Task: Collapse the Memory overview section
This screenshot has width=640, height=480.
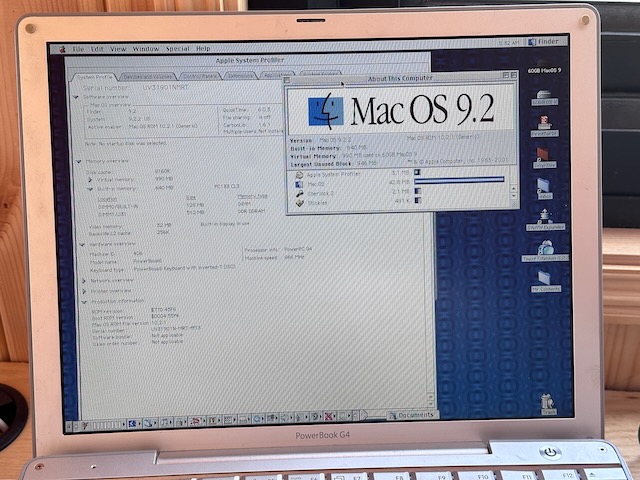Action: [78, 162]
